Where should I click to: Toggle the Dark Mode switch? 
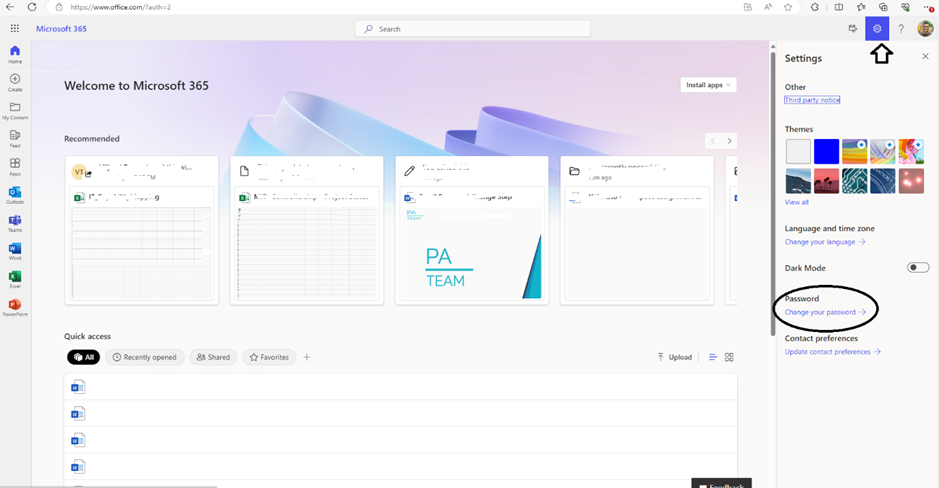pos(917,268)
